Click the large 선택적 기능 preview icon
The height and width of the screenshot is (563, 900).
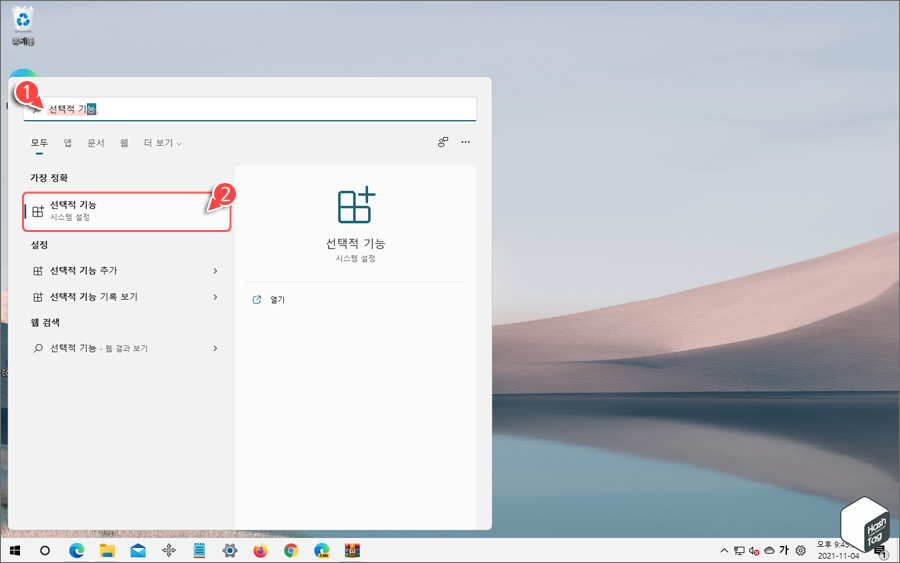click(356, 205)
